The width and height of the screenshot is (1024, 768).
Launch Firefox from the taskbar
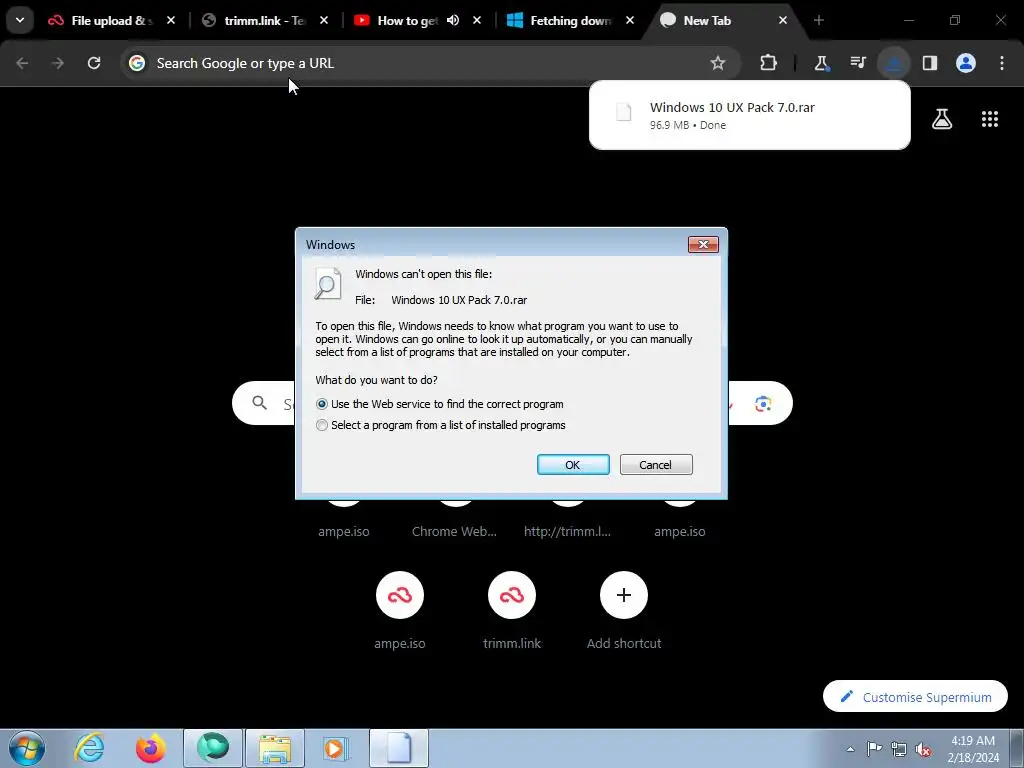tap(150, 748)
